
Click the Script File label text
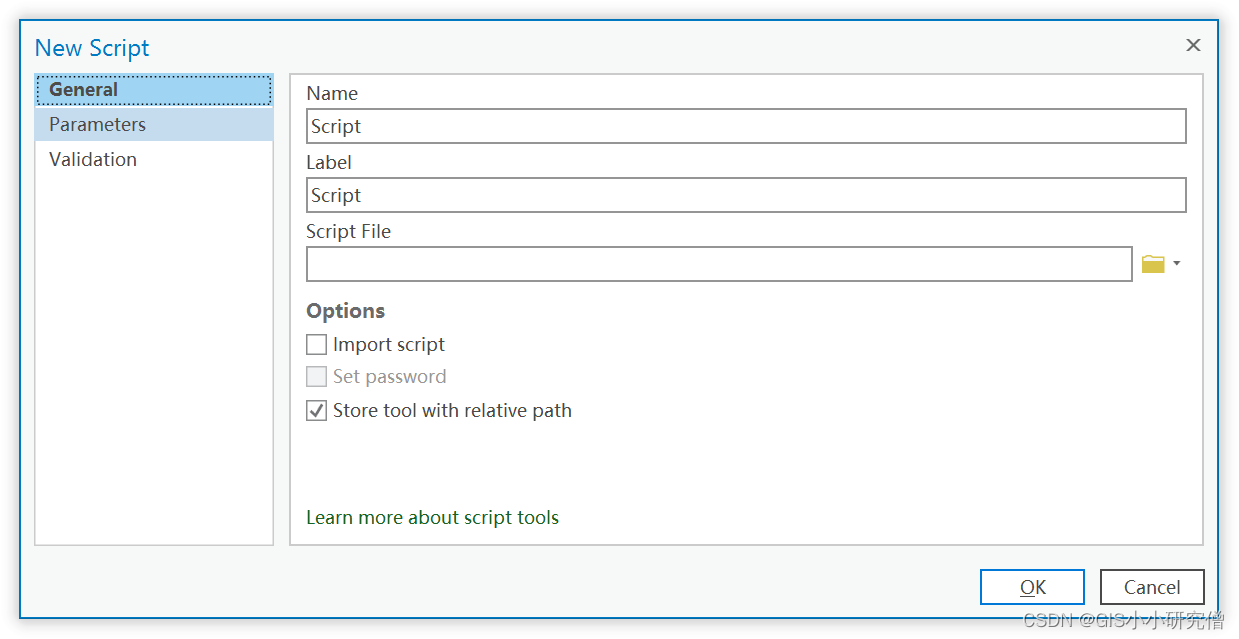(x=348, y=231)
